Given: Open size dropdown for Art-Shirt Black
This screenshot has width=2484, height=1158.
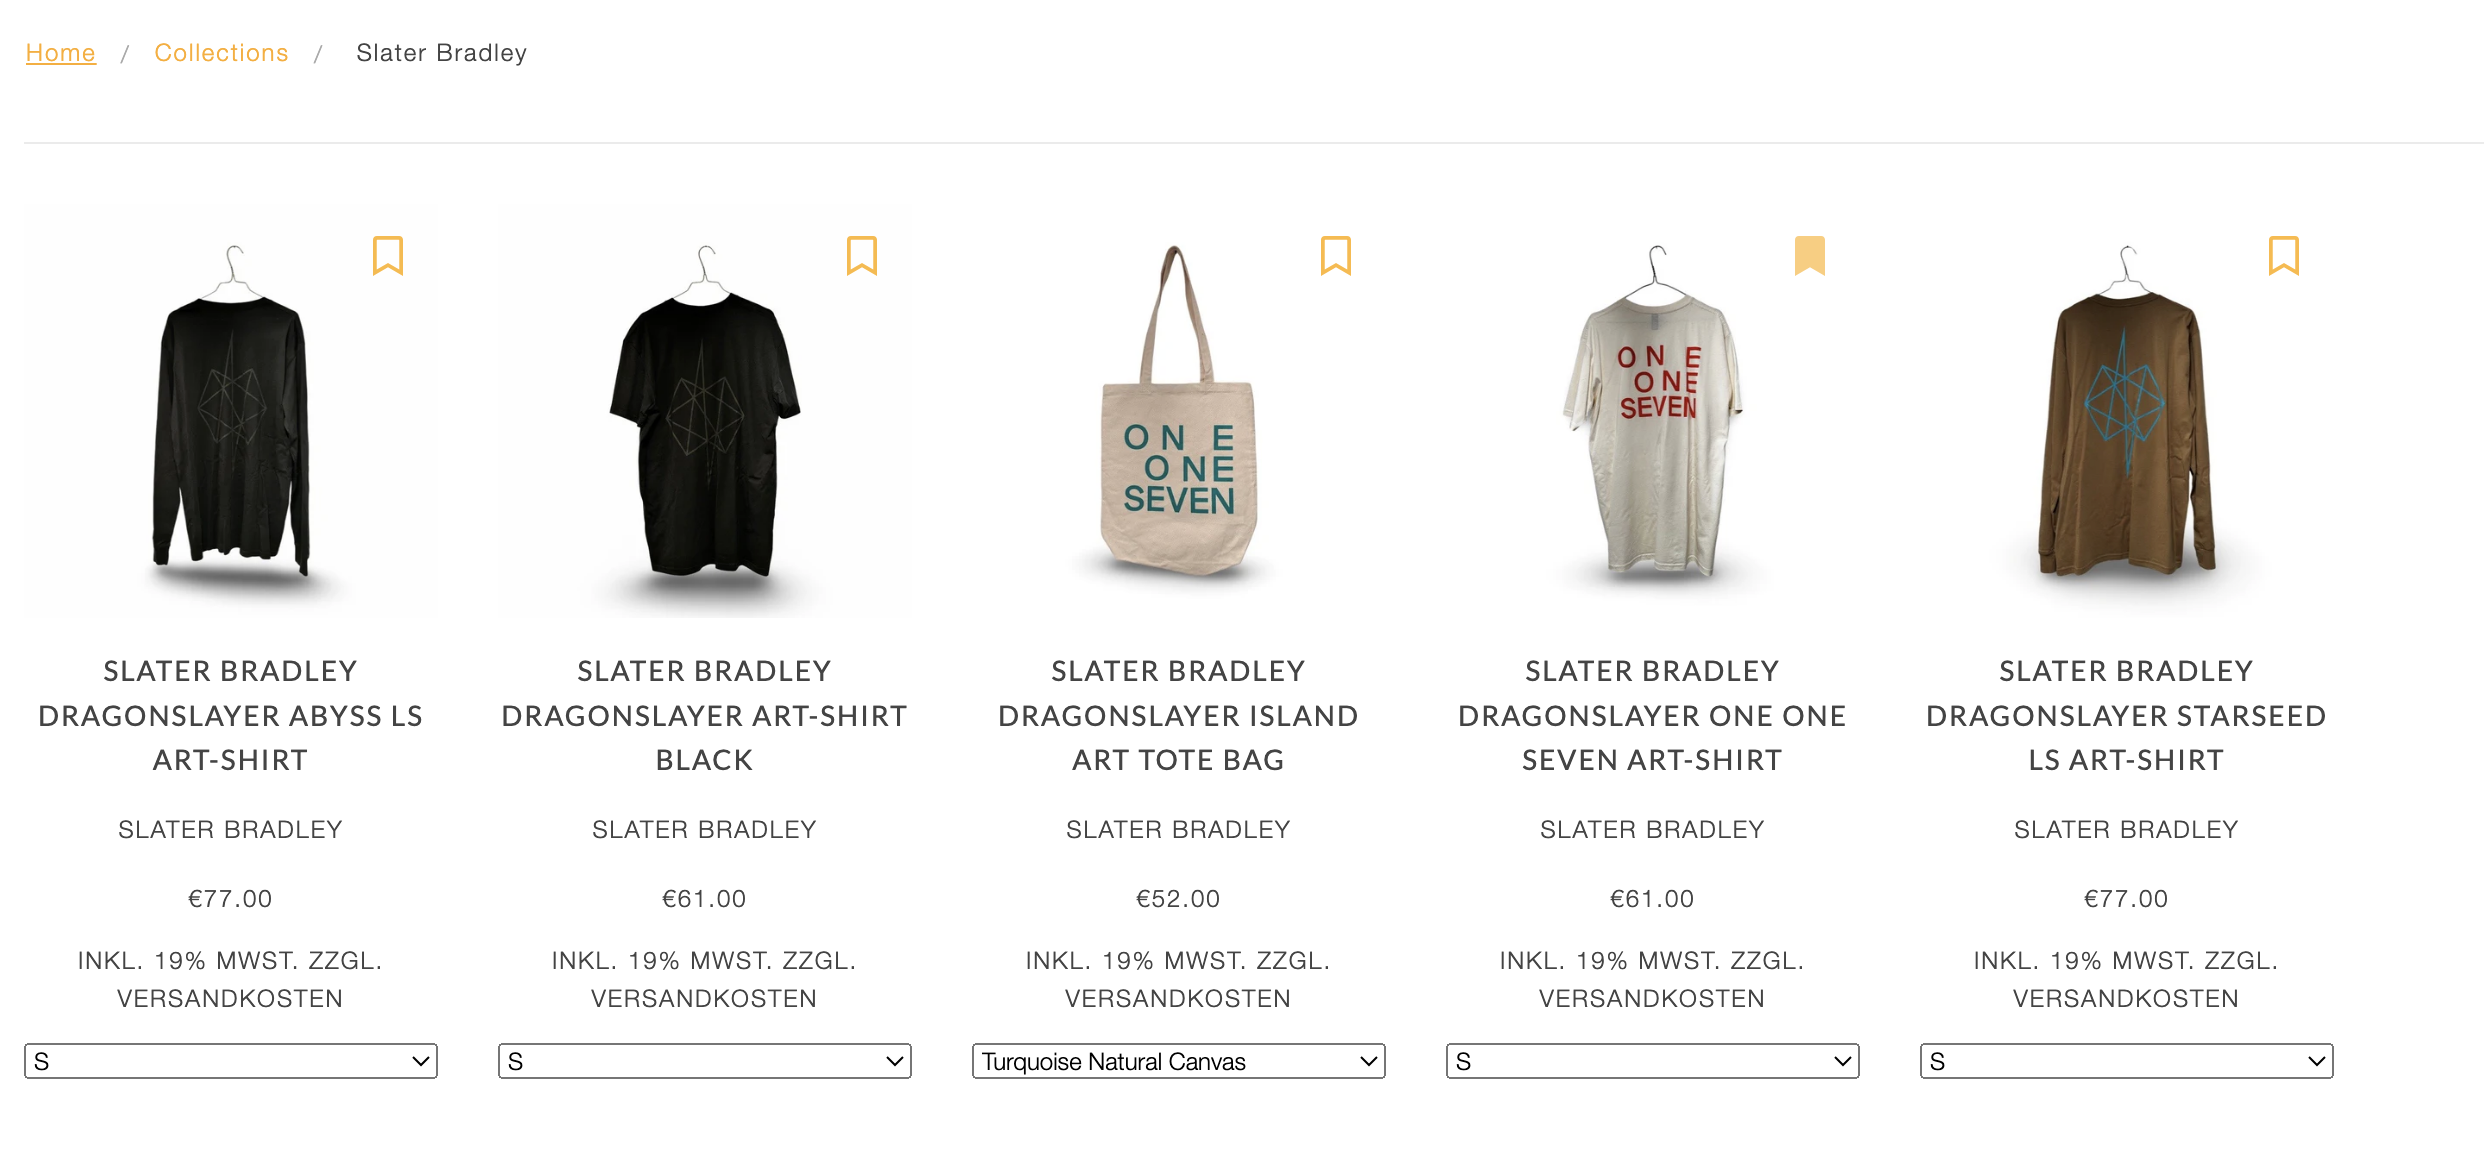Looking at the screenshot, I should 705,1061.
